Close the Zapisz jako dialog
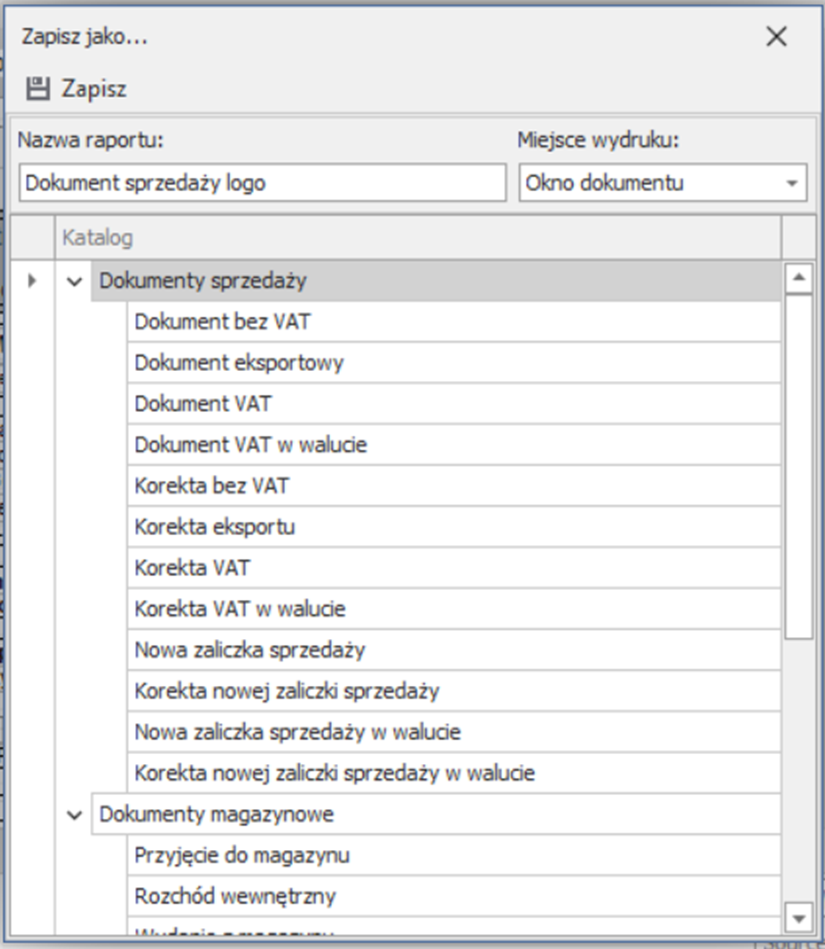Image resolution: width=825 pixels, height=949 pixels. pyautogui.click(x=776, y=37)
